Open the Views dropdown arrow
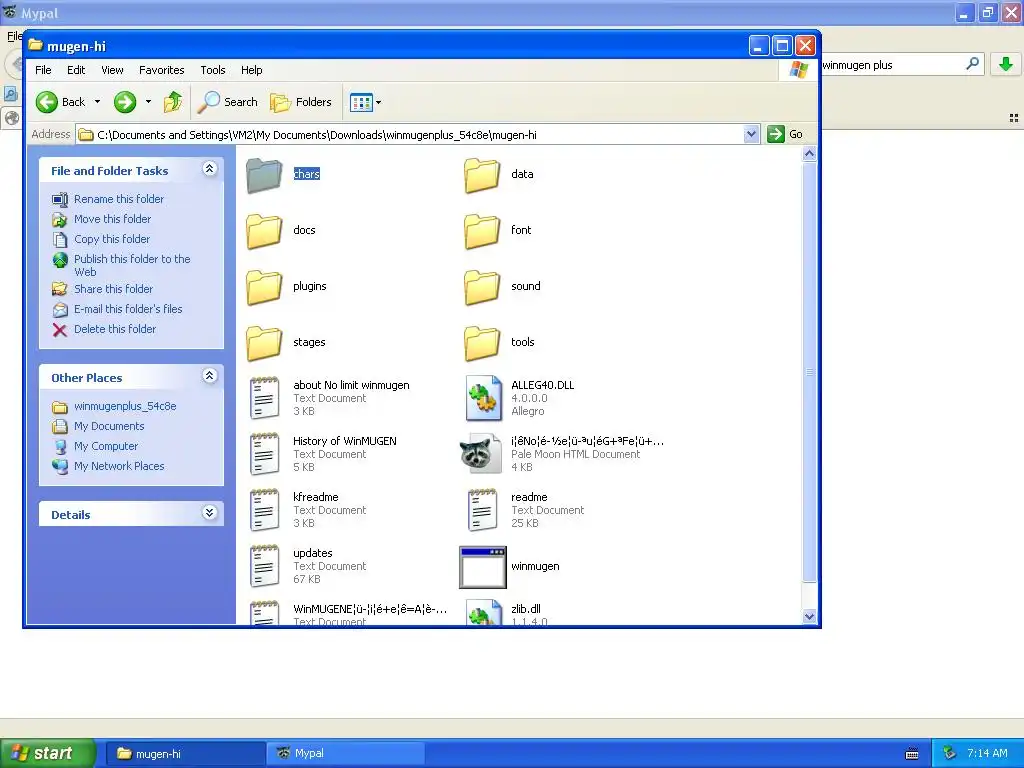The height and width of the screenshot is (768, 1024). tap(379, 102)
